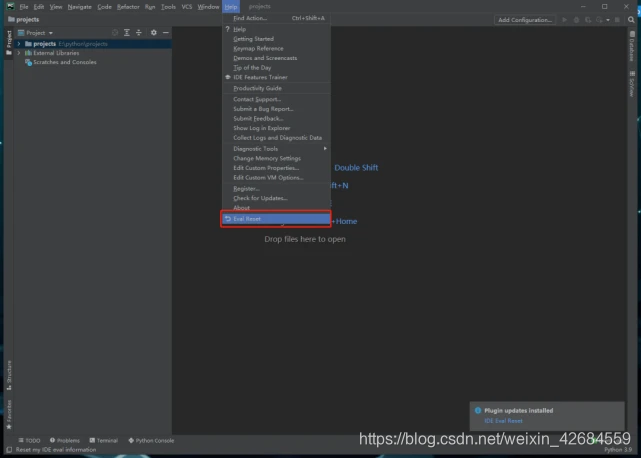Open the Diagnostic Tools submenu arrow
This screenshot has height=458, width=641.
coord(325,149)
